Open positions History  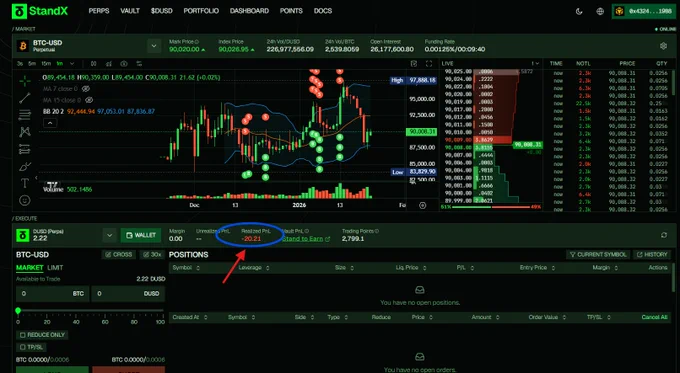click(x=652, y=255)
